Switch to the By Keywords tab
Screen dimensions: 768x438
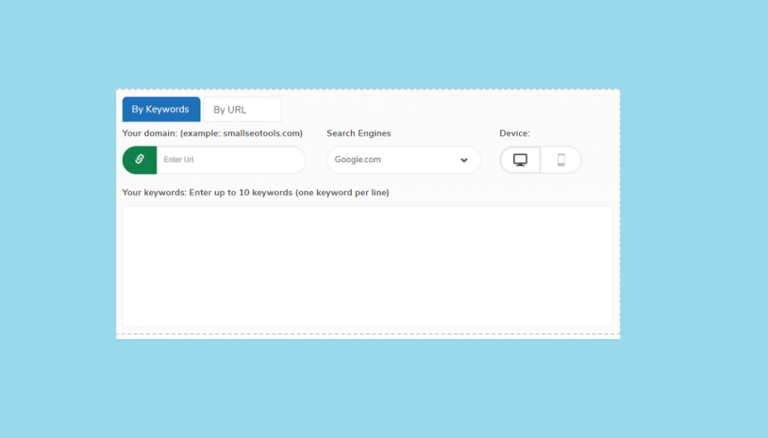161,109
